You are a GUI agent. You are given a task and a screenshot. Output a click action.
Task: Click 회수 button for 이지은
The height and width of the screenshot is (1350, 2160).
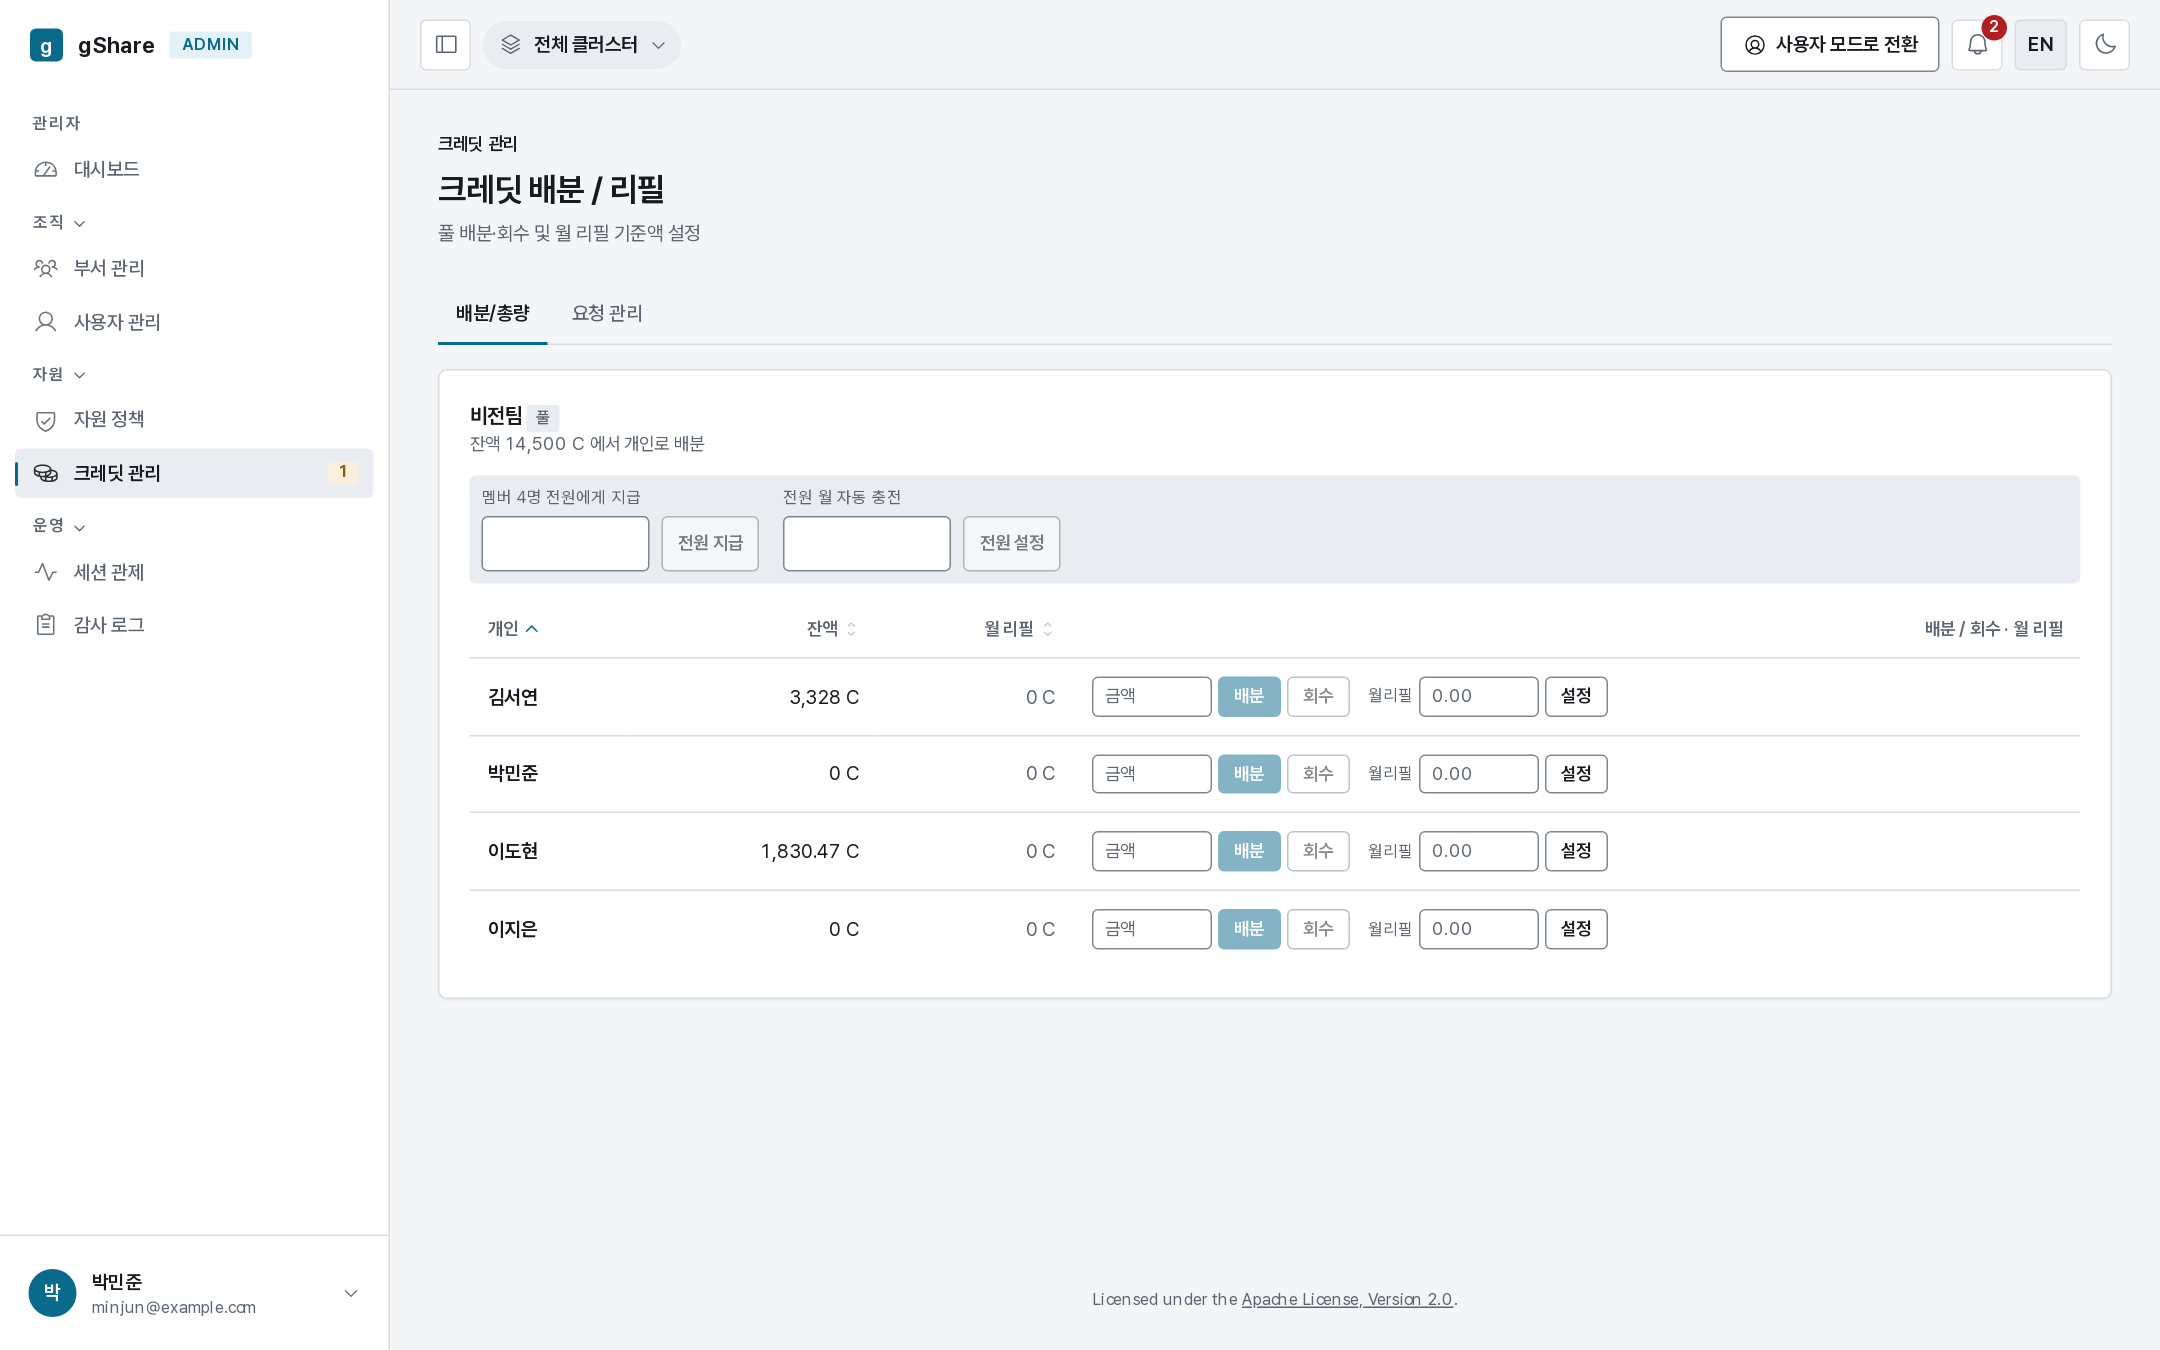[1318, 929]
